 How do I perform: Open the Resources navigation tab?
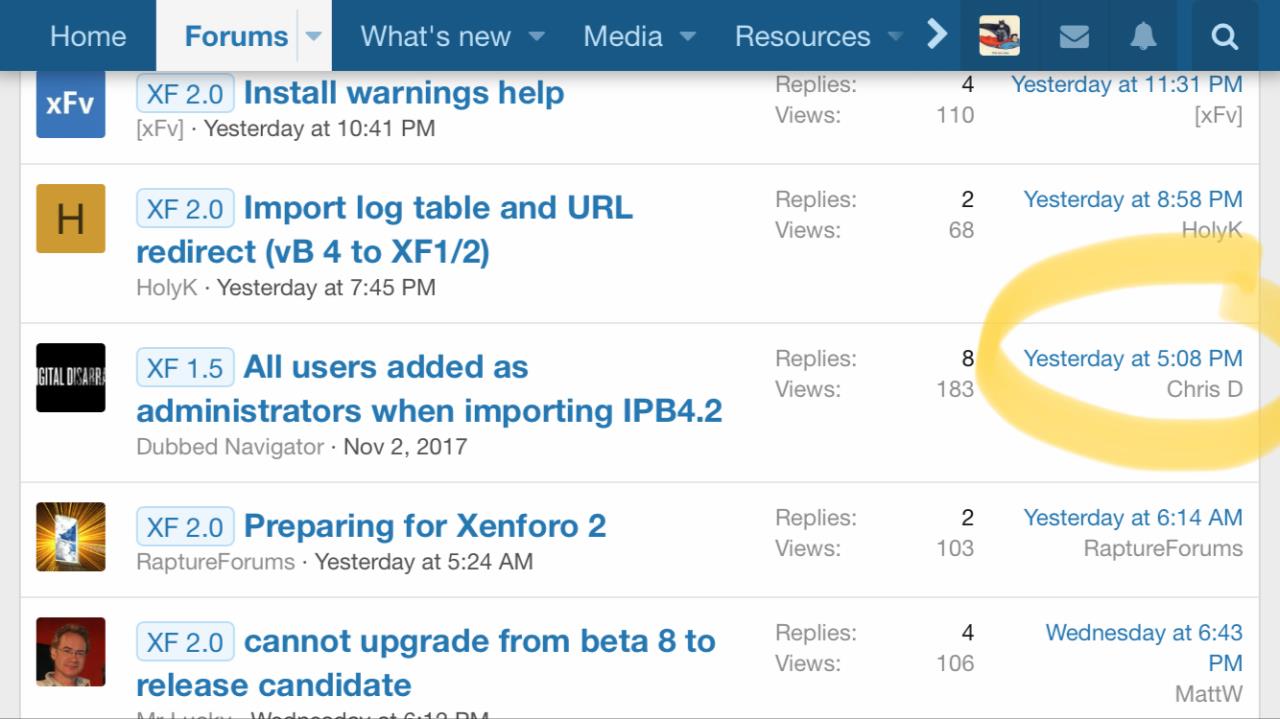point(802,37)
